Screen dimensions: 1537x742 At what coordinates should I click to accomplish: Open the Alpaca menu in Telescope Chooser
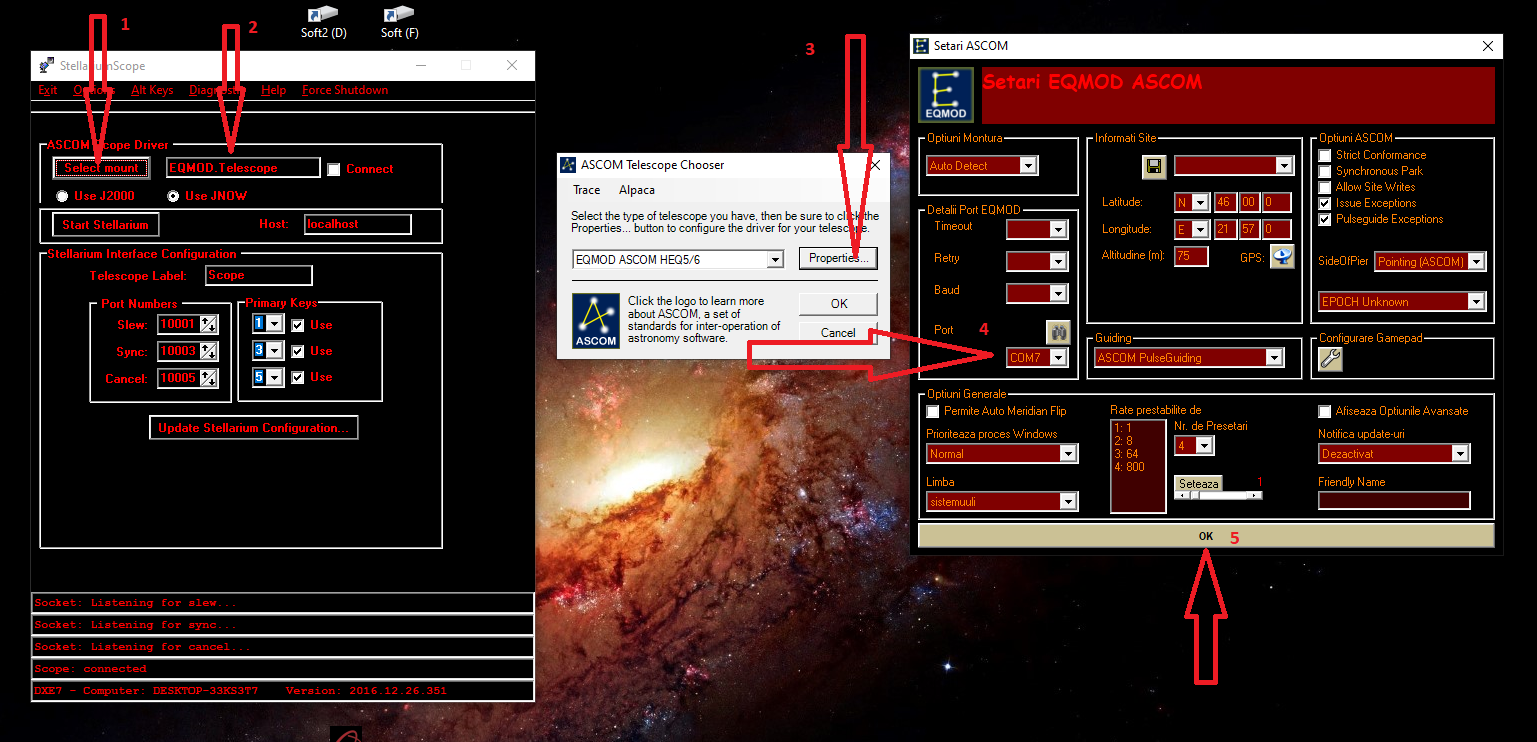637,190
